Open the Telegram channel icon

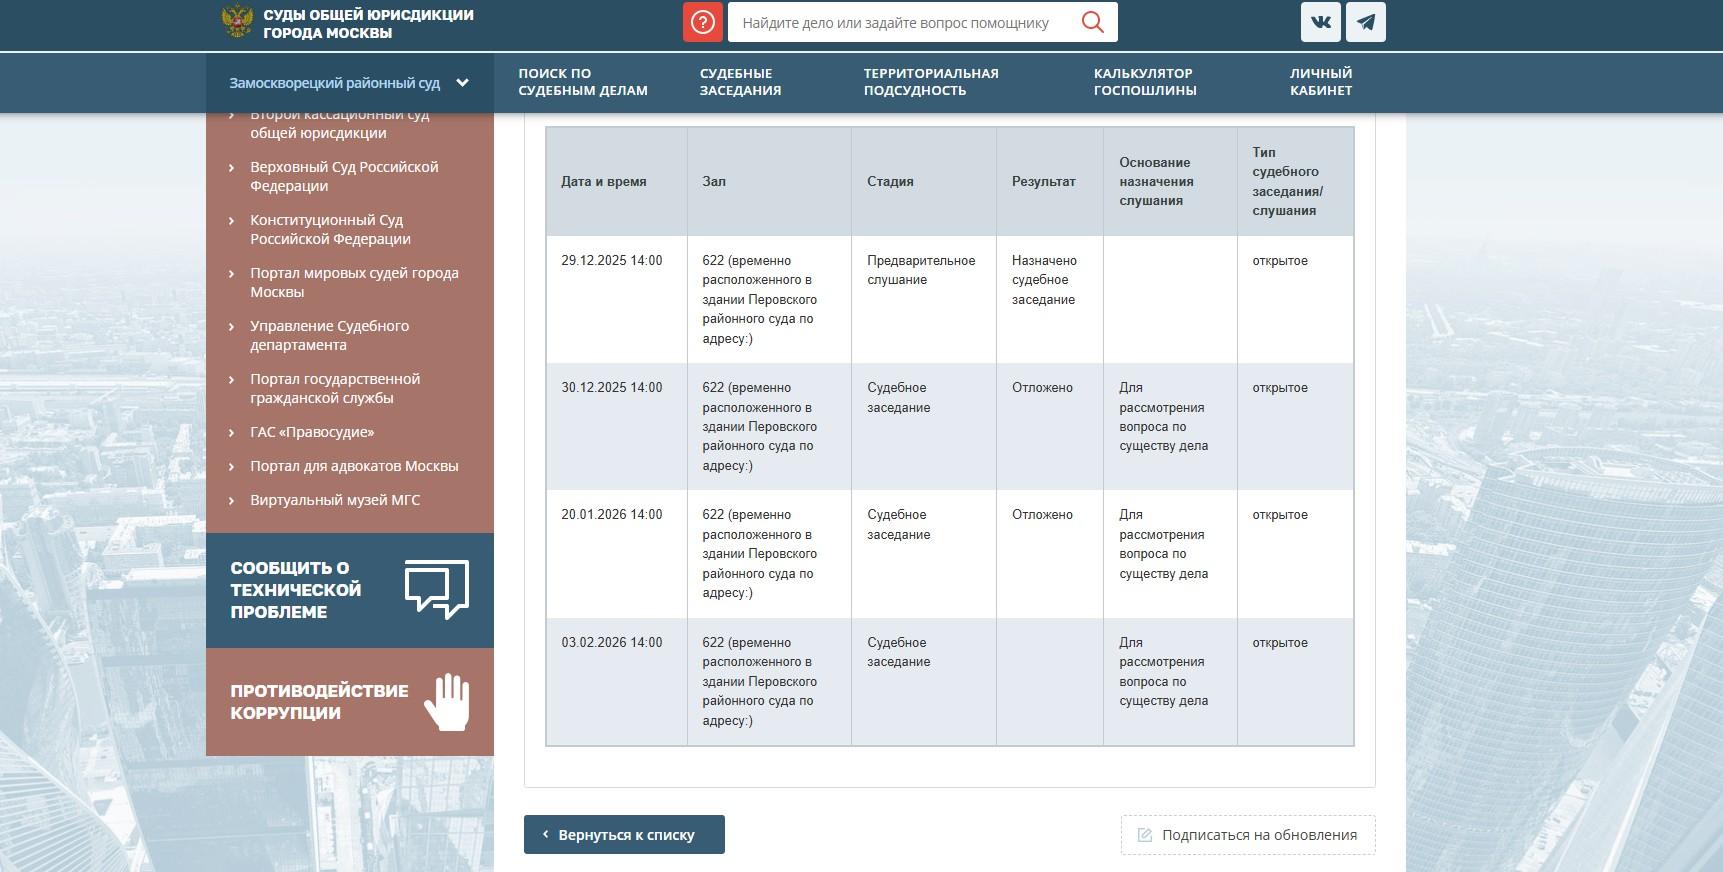pos(1365,22)
